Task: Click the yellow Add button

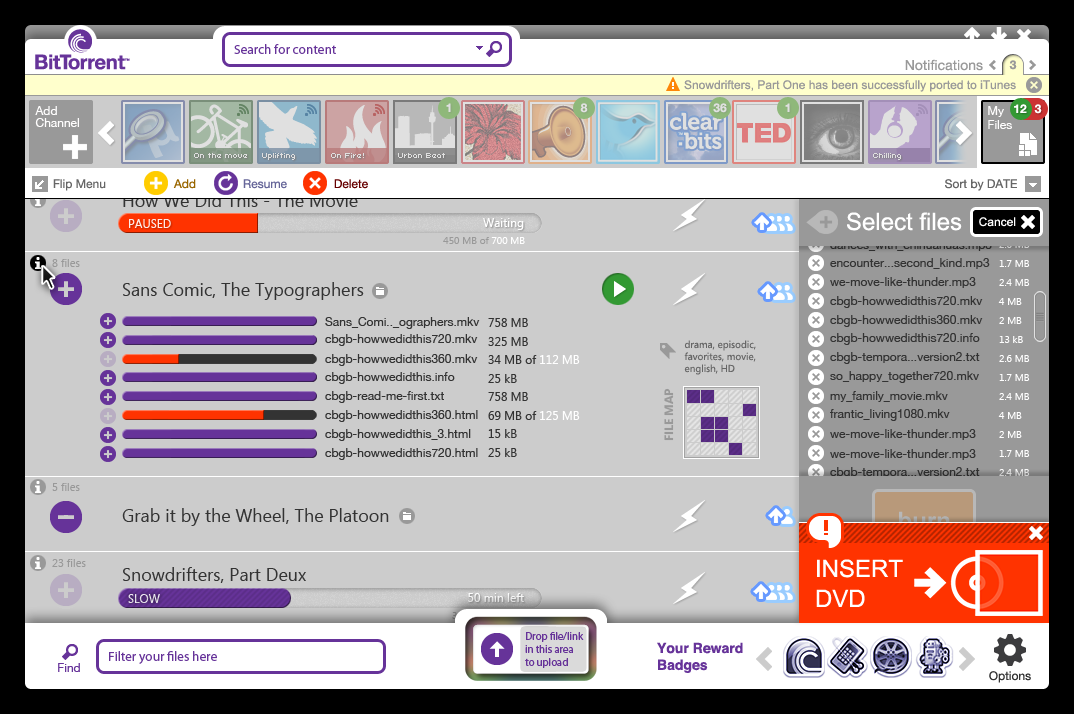Action: (155, 183)
